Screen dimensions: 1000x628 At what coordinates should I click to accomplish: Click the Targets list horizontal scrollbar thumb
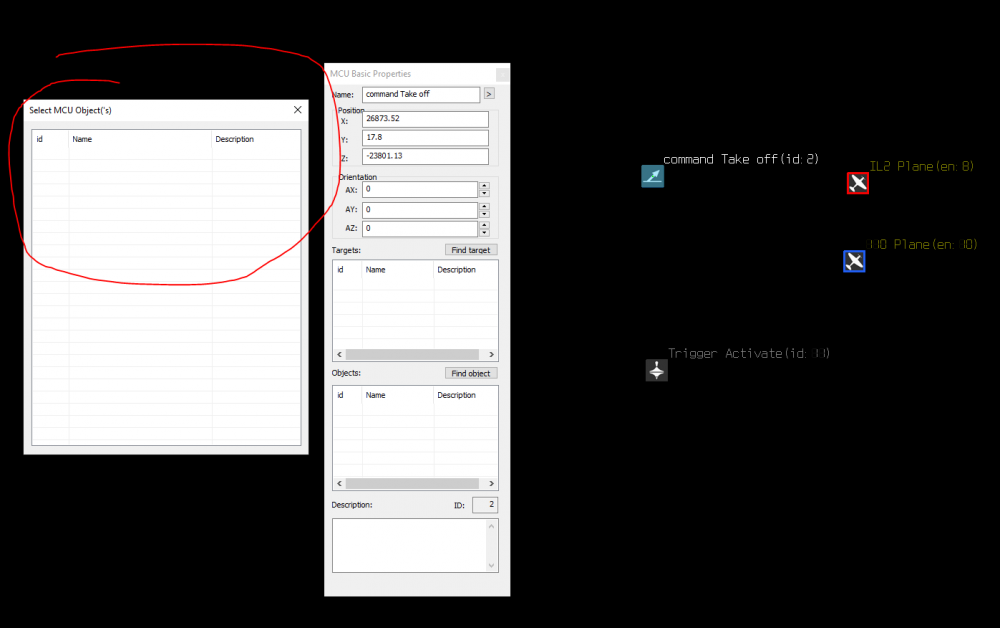pos(412,354)
